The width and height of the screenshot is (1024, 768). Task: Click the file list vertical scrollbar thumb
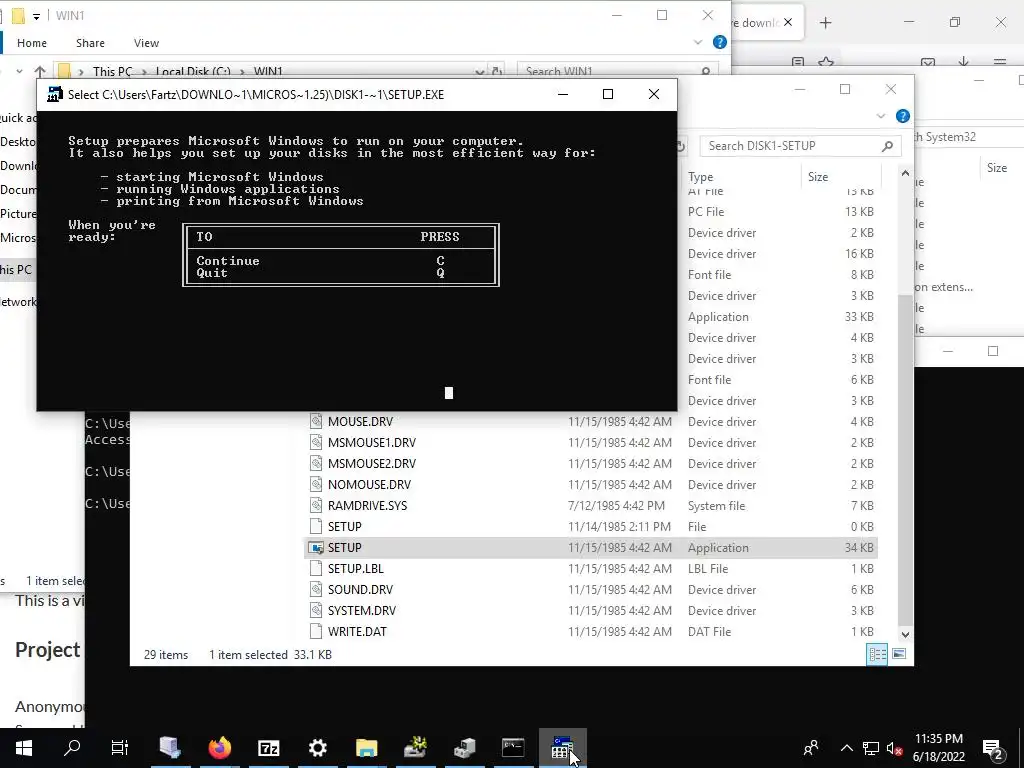(904, 460)
